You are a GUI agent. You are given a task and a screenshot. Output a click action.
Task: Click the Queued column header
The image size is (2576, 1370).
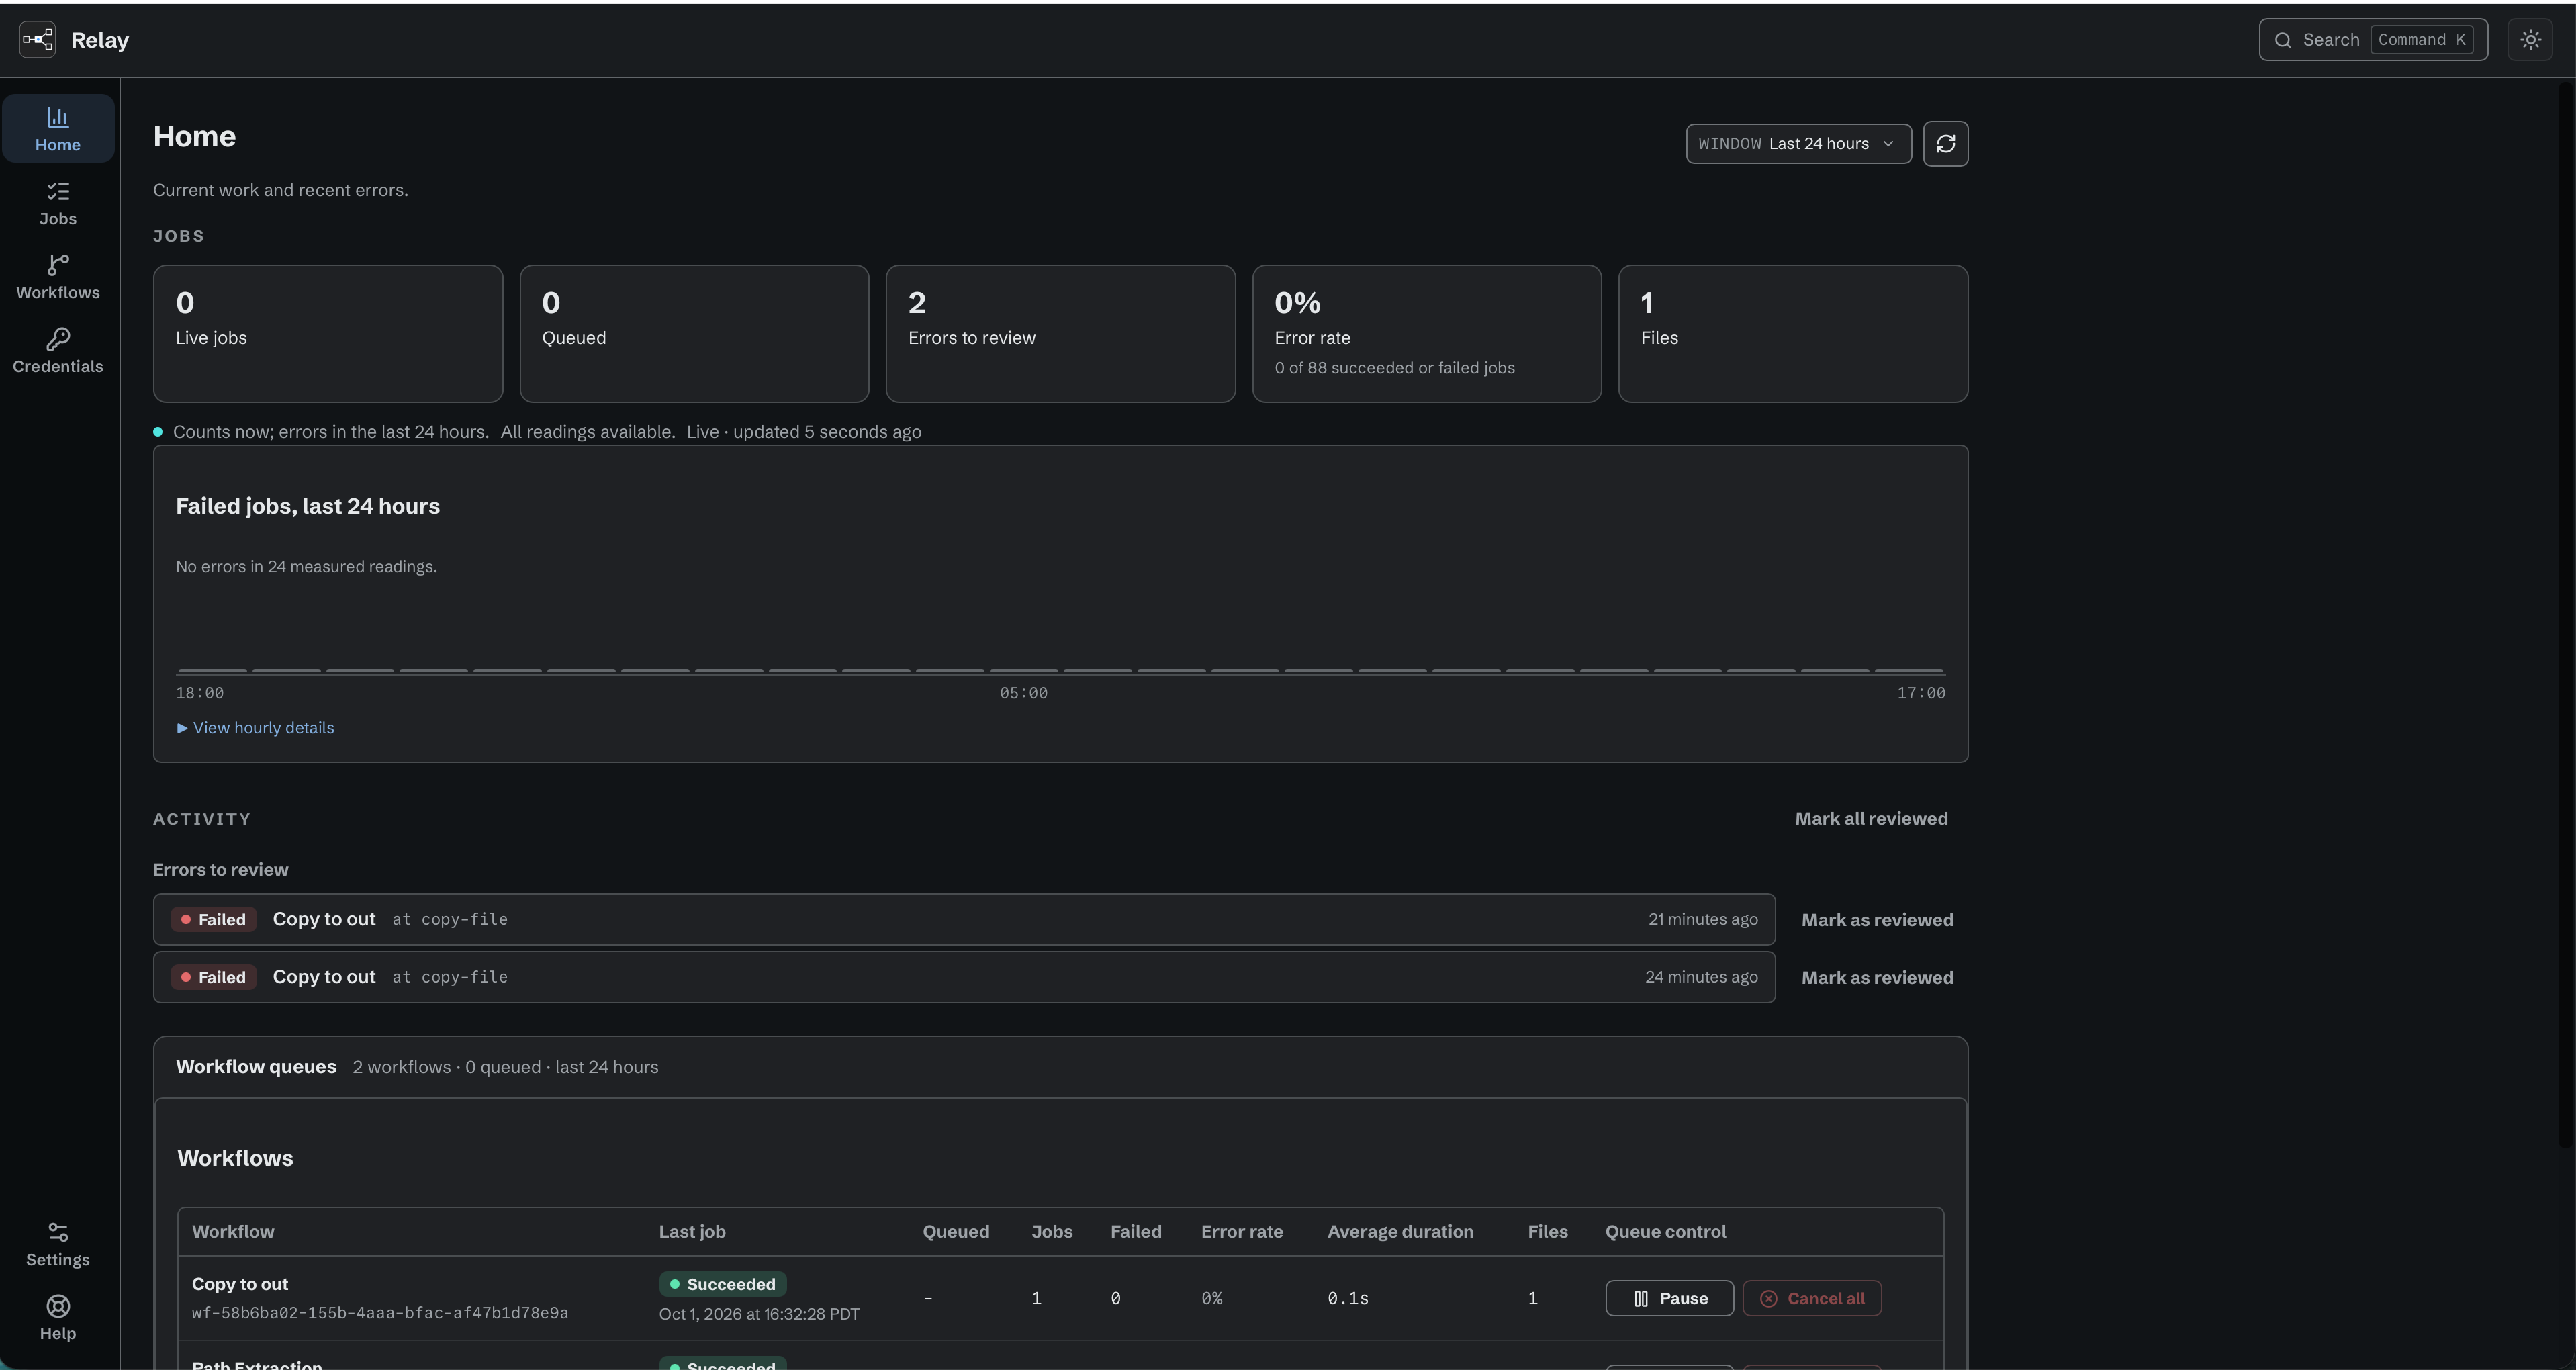tap(956, 1232)
